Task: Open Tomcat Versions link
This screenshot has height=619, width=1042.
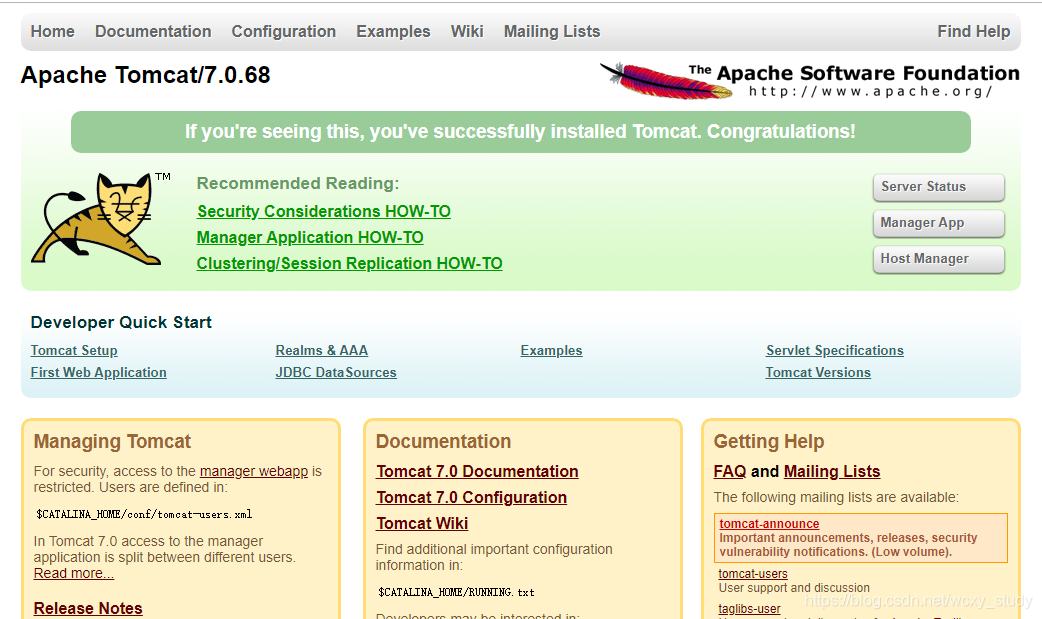Action: [818, 372]
